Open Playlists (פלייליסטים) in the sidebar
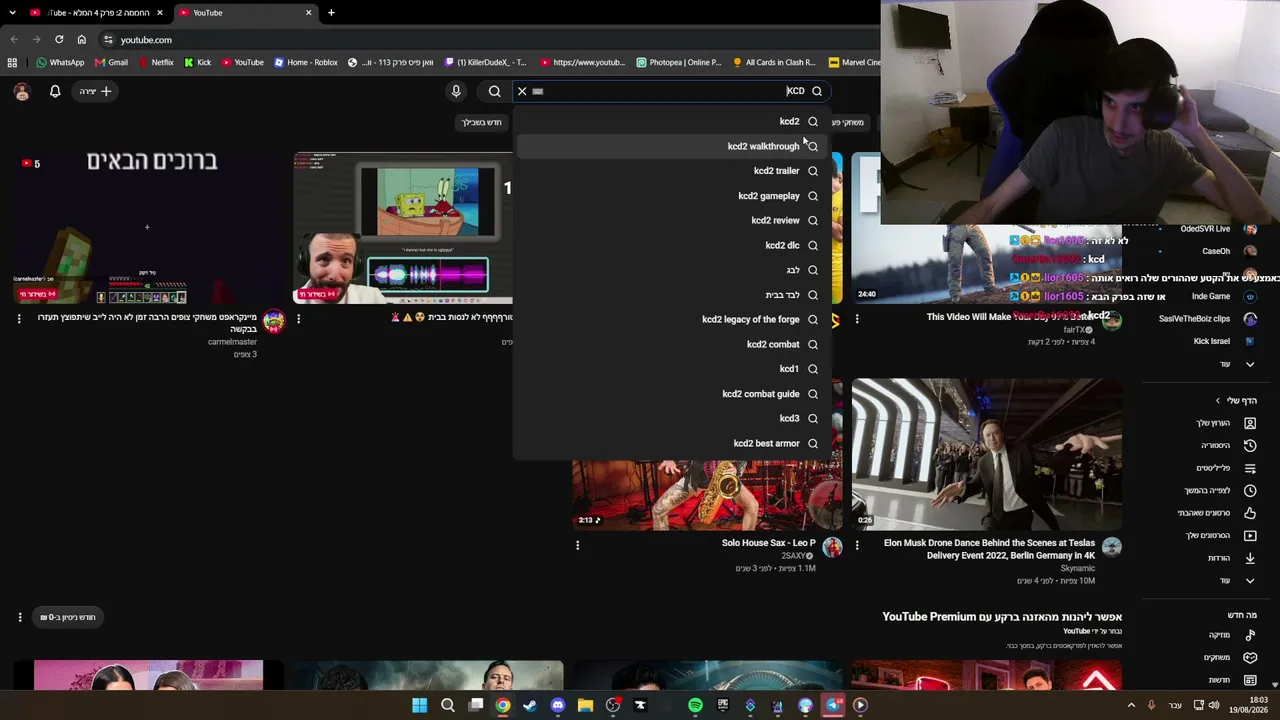The image size is (1280, 720). pos(1225,468)
